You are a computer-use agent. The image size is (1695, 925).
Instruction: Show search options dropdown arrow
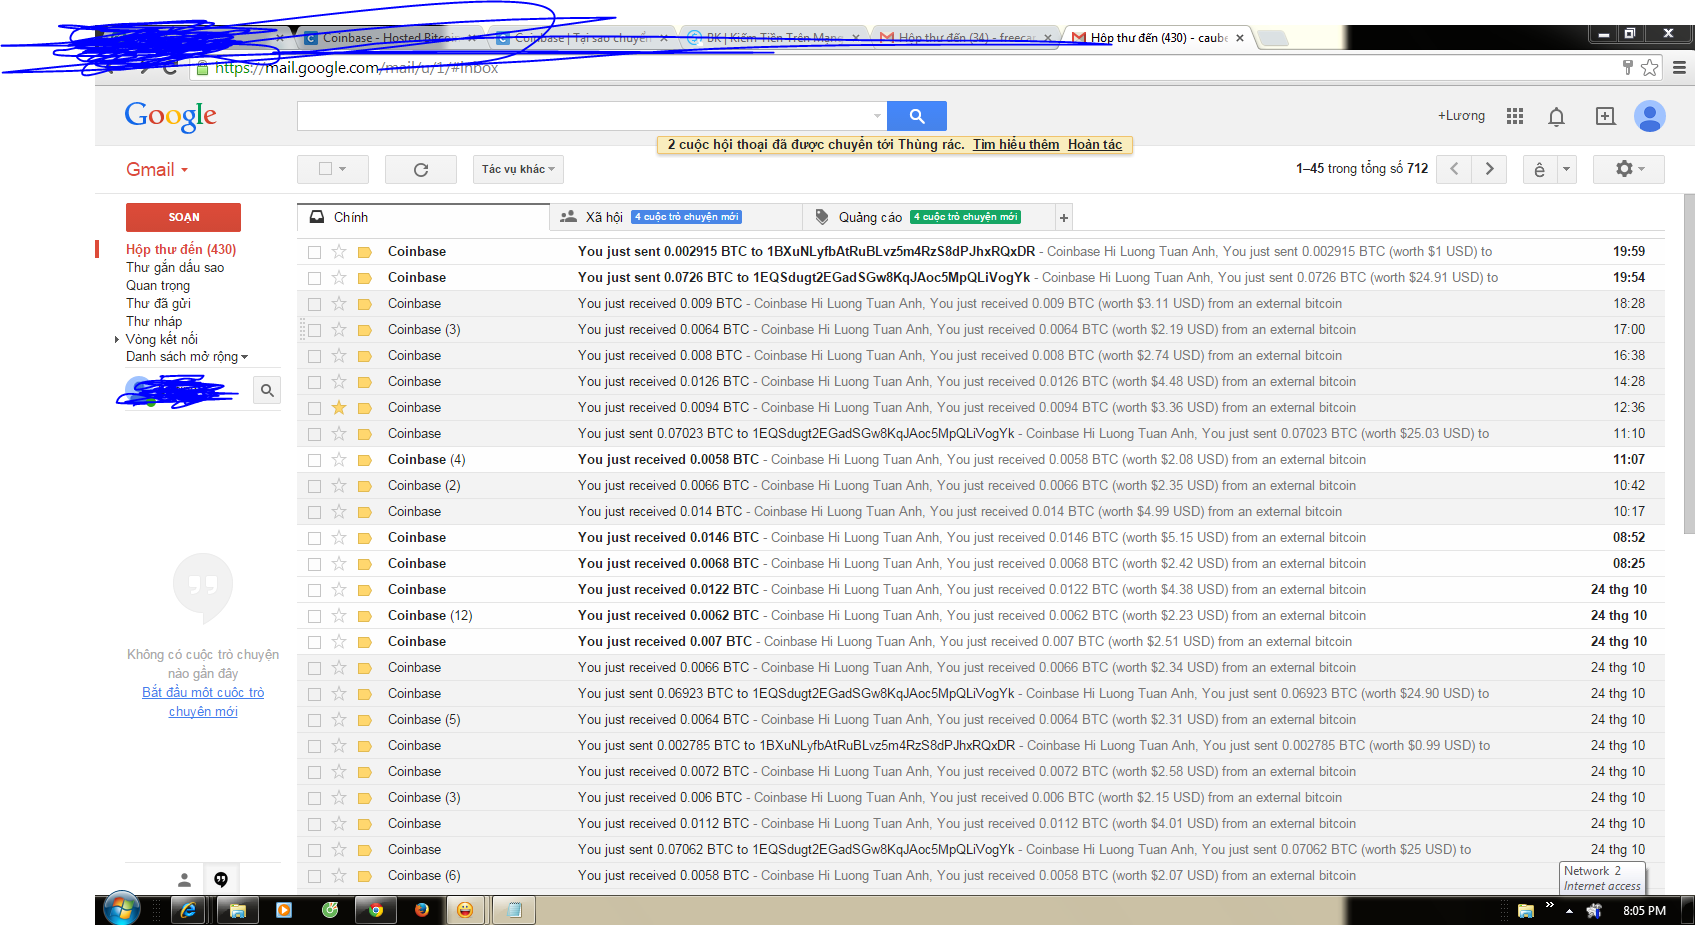[877, 116]
